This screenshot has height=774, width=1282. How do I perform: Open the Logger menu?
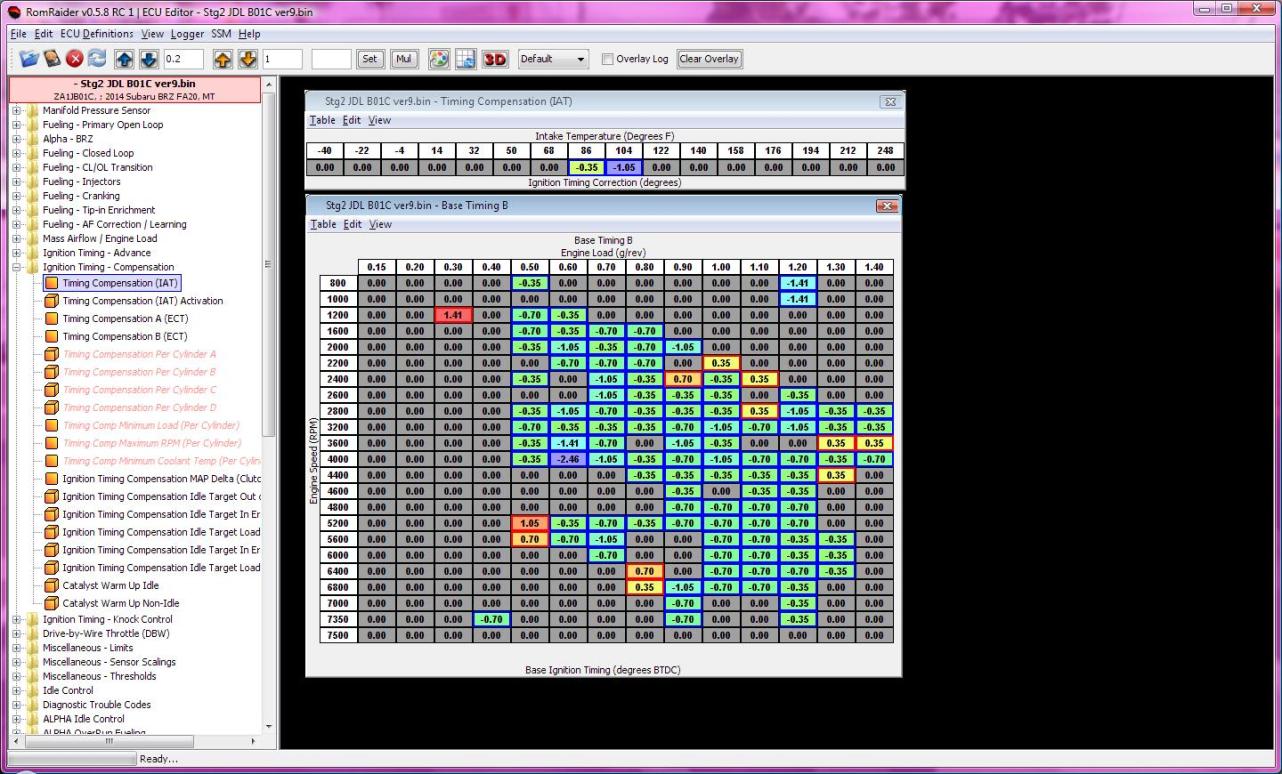click(x=187, y=34)
